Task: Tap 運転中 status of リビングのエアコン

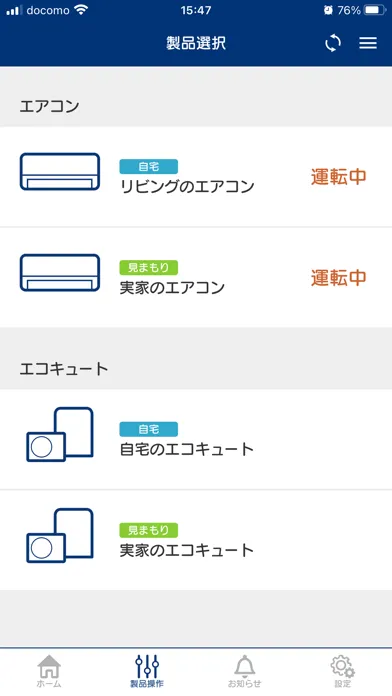Action: click(x=338, y=177)
